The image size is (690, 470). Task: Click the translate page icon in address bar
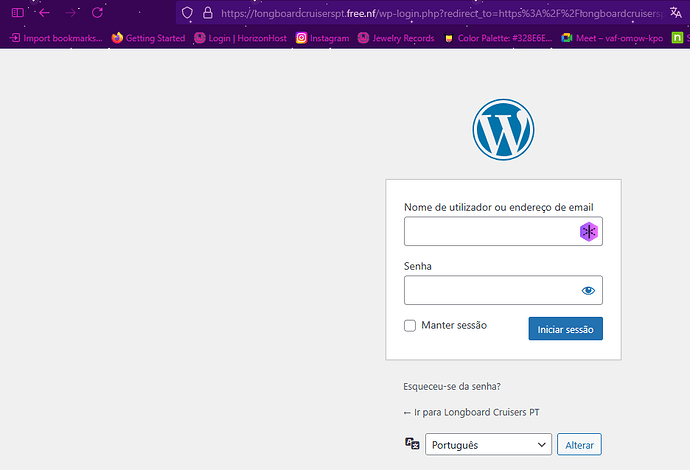click(x=676, y=13)
